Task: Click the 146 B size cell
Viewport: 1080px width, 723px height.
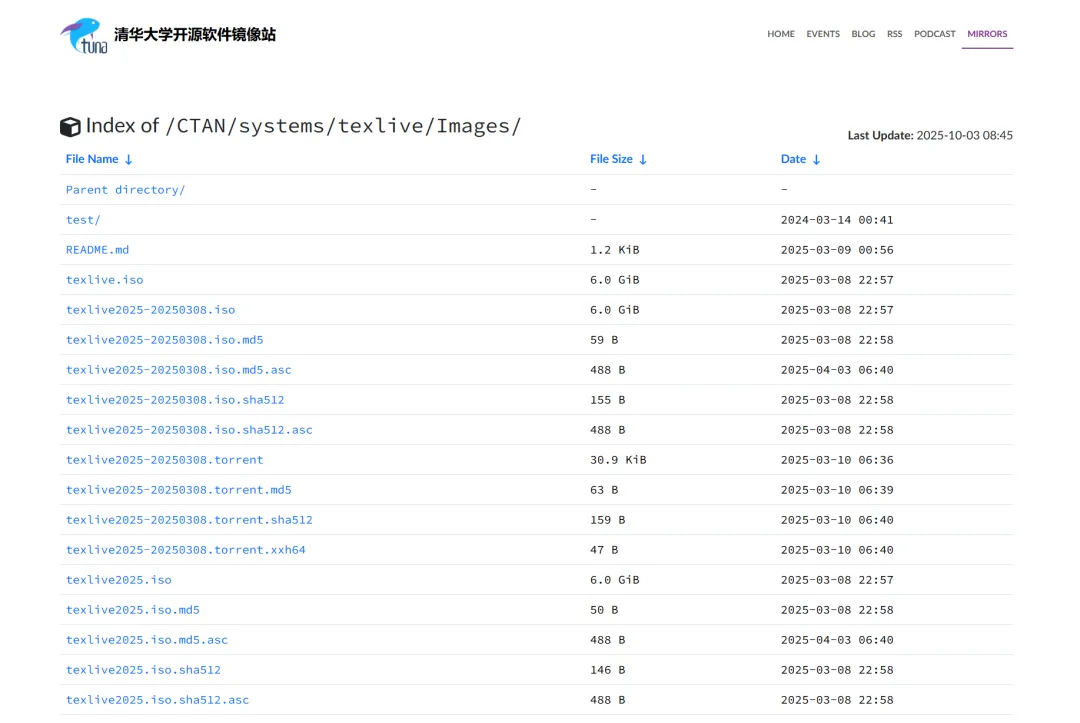Action: (x=608, y=669)
